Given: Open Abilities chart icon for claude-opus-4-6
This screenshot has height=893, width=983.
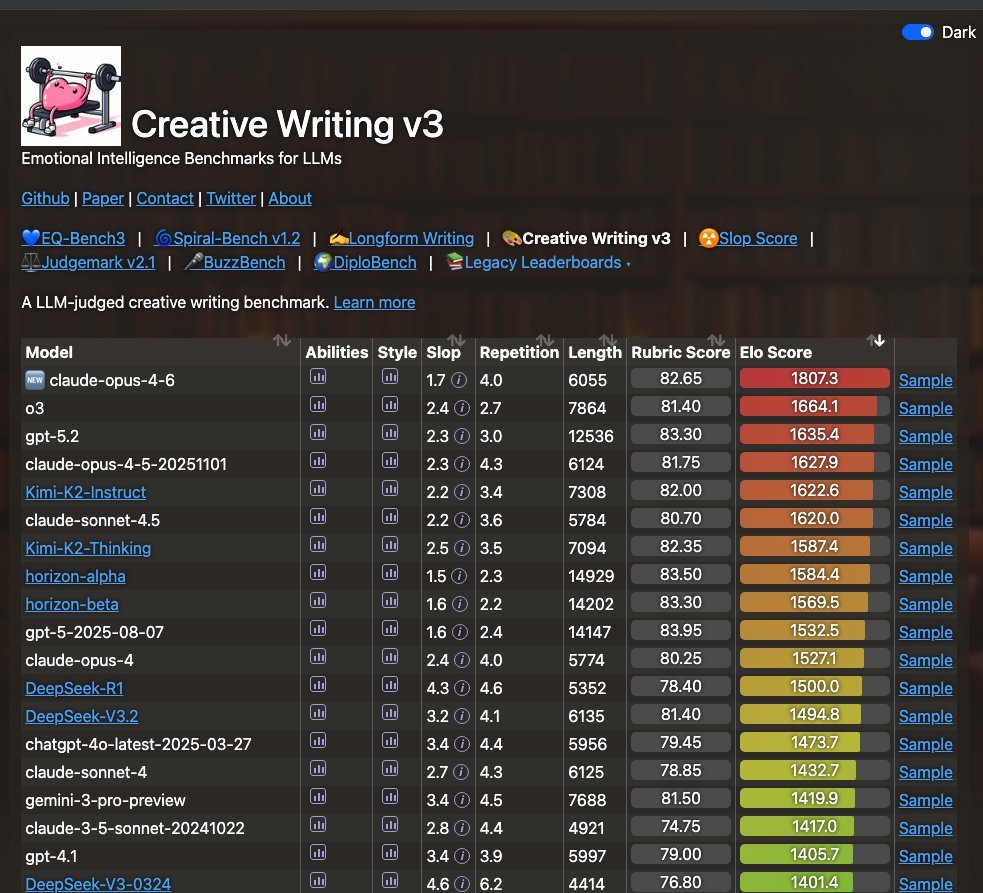Looking at the screenshot, I should pyautogui.click(x=318, y=377).
